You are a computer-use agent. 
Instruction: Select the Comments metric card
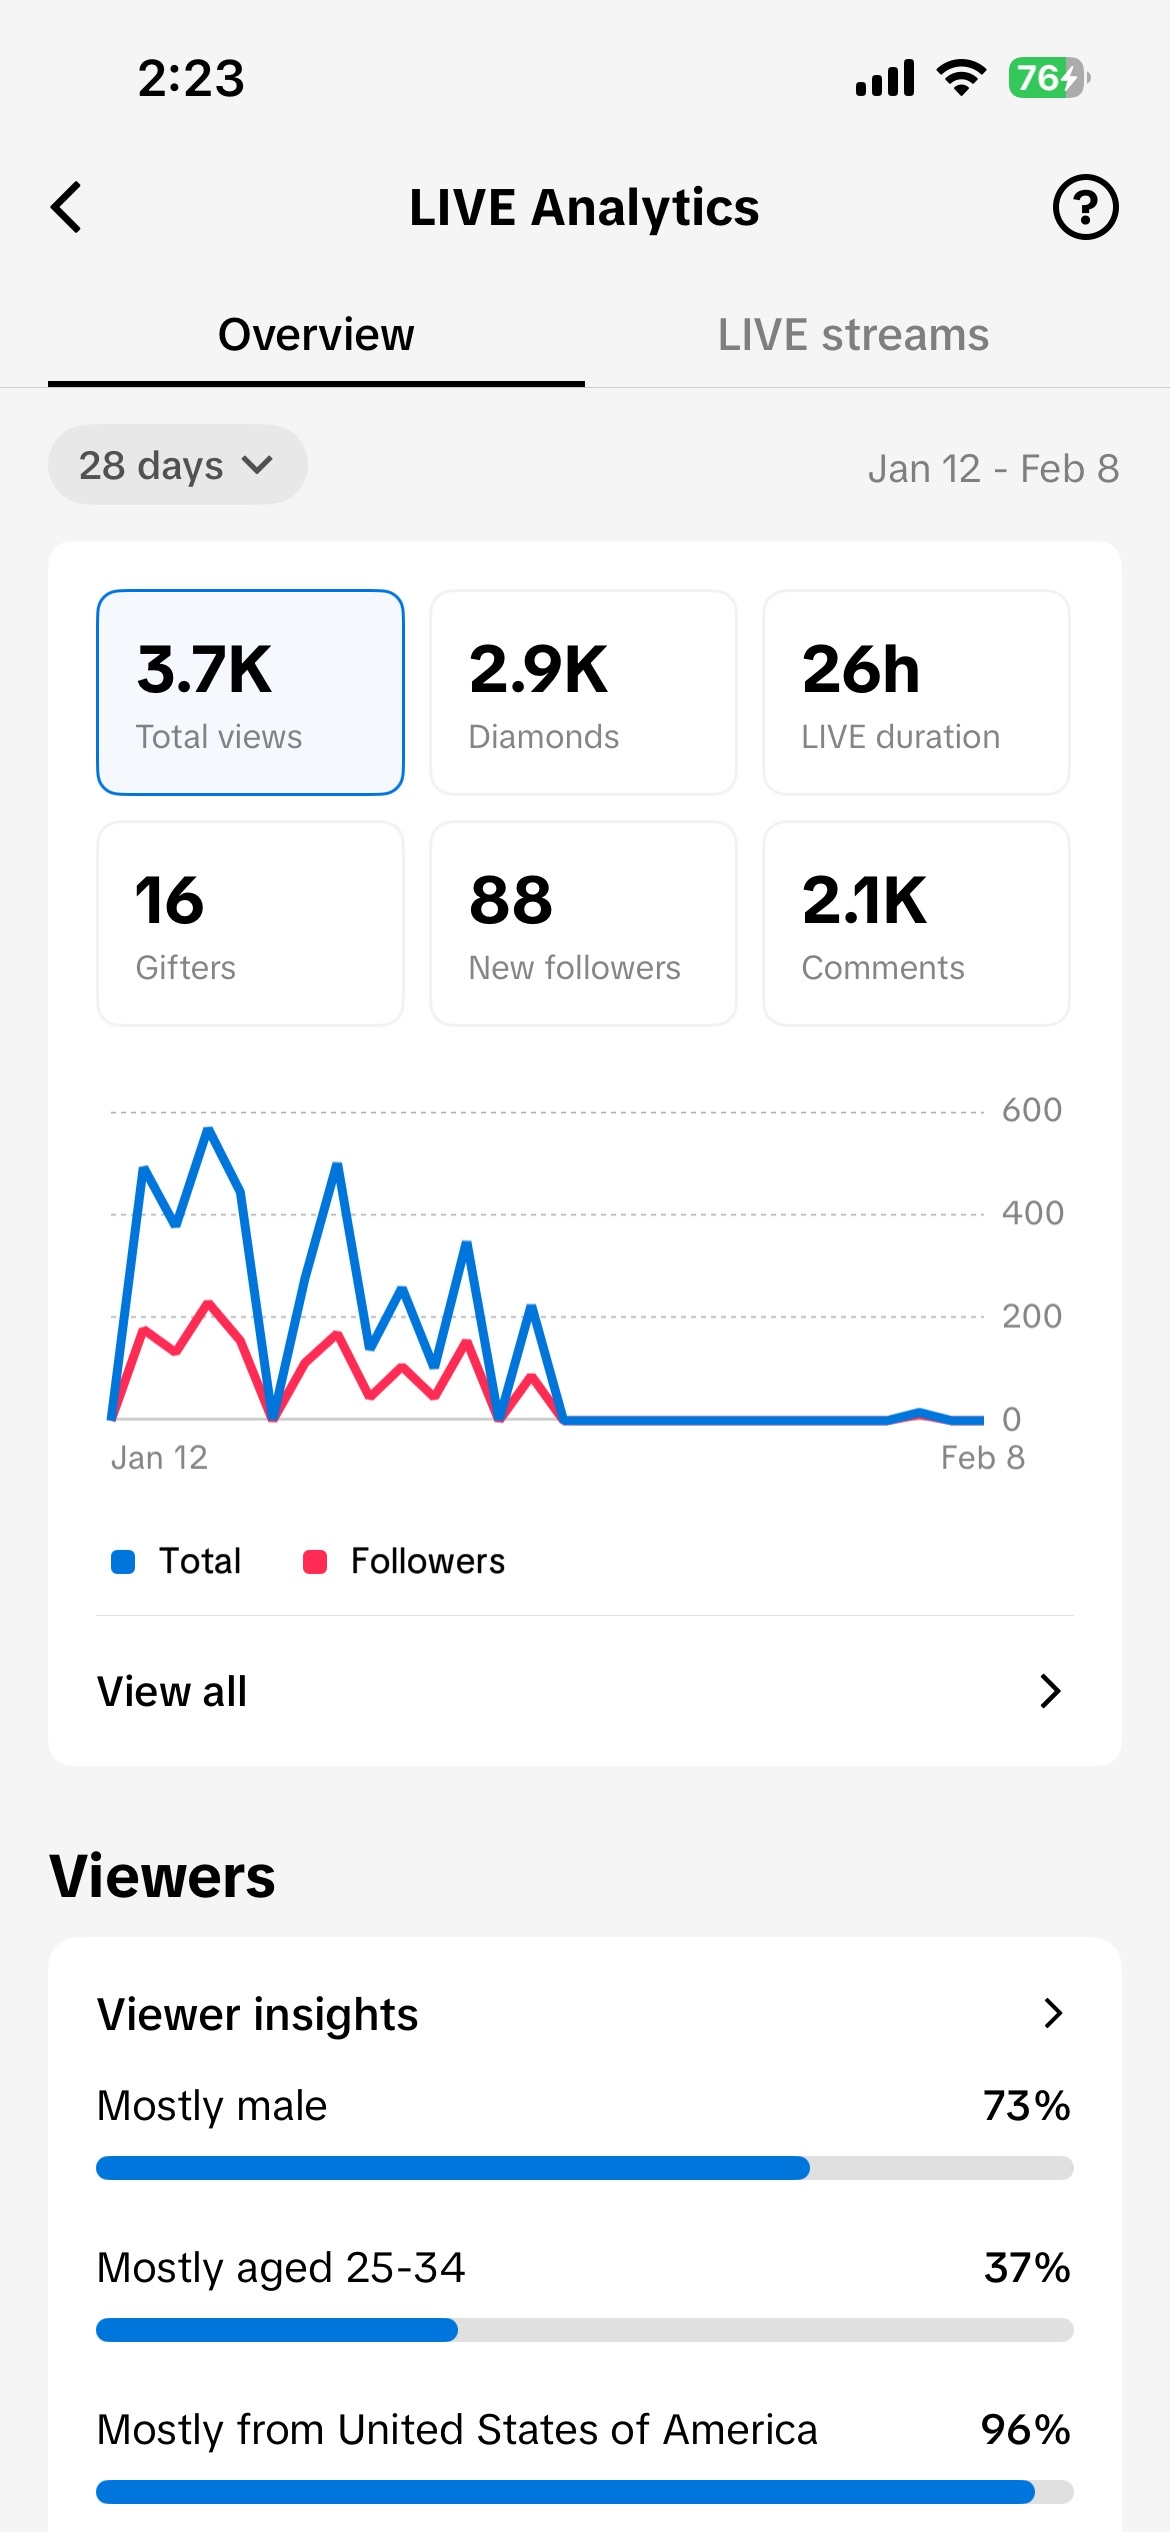coord(916,923)
